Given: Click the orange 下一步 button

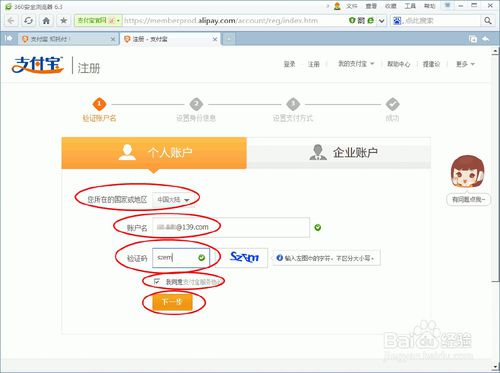Looking at the screenshot, I should click(x=172, y=302).
